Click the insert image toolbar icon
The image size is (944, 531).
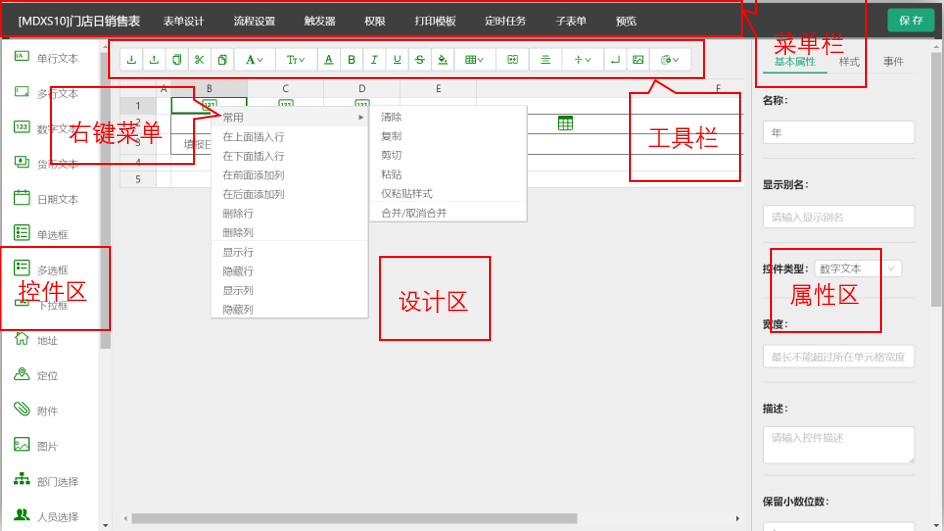click(x=637, y=60)
